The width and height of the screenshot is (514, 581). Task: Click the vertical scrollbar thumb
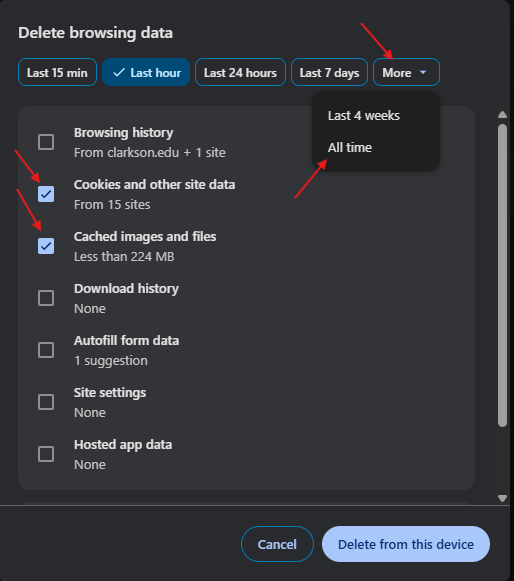point(502,276)
